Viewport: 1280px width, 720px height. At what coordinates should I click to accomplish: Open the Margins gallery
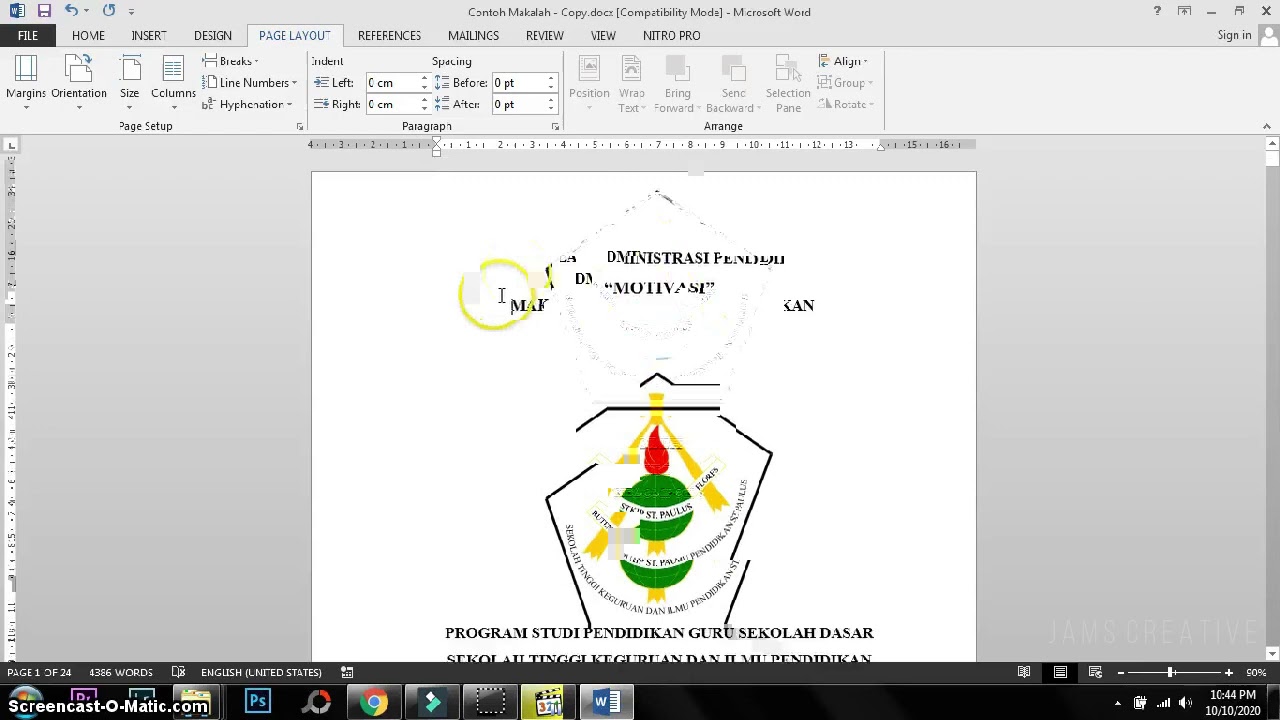tap(26, 83)
